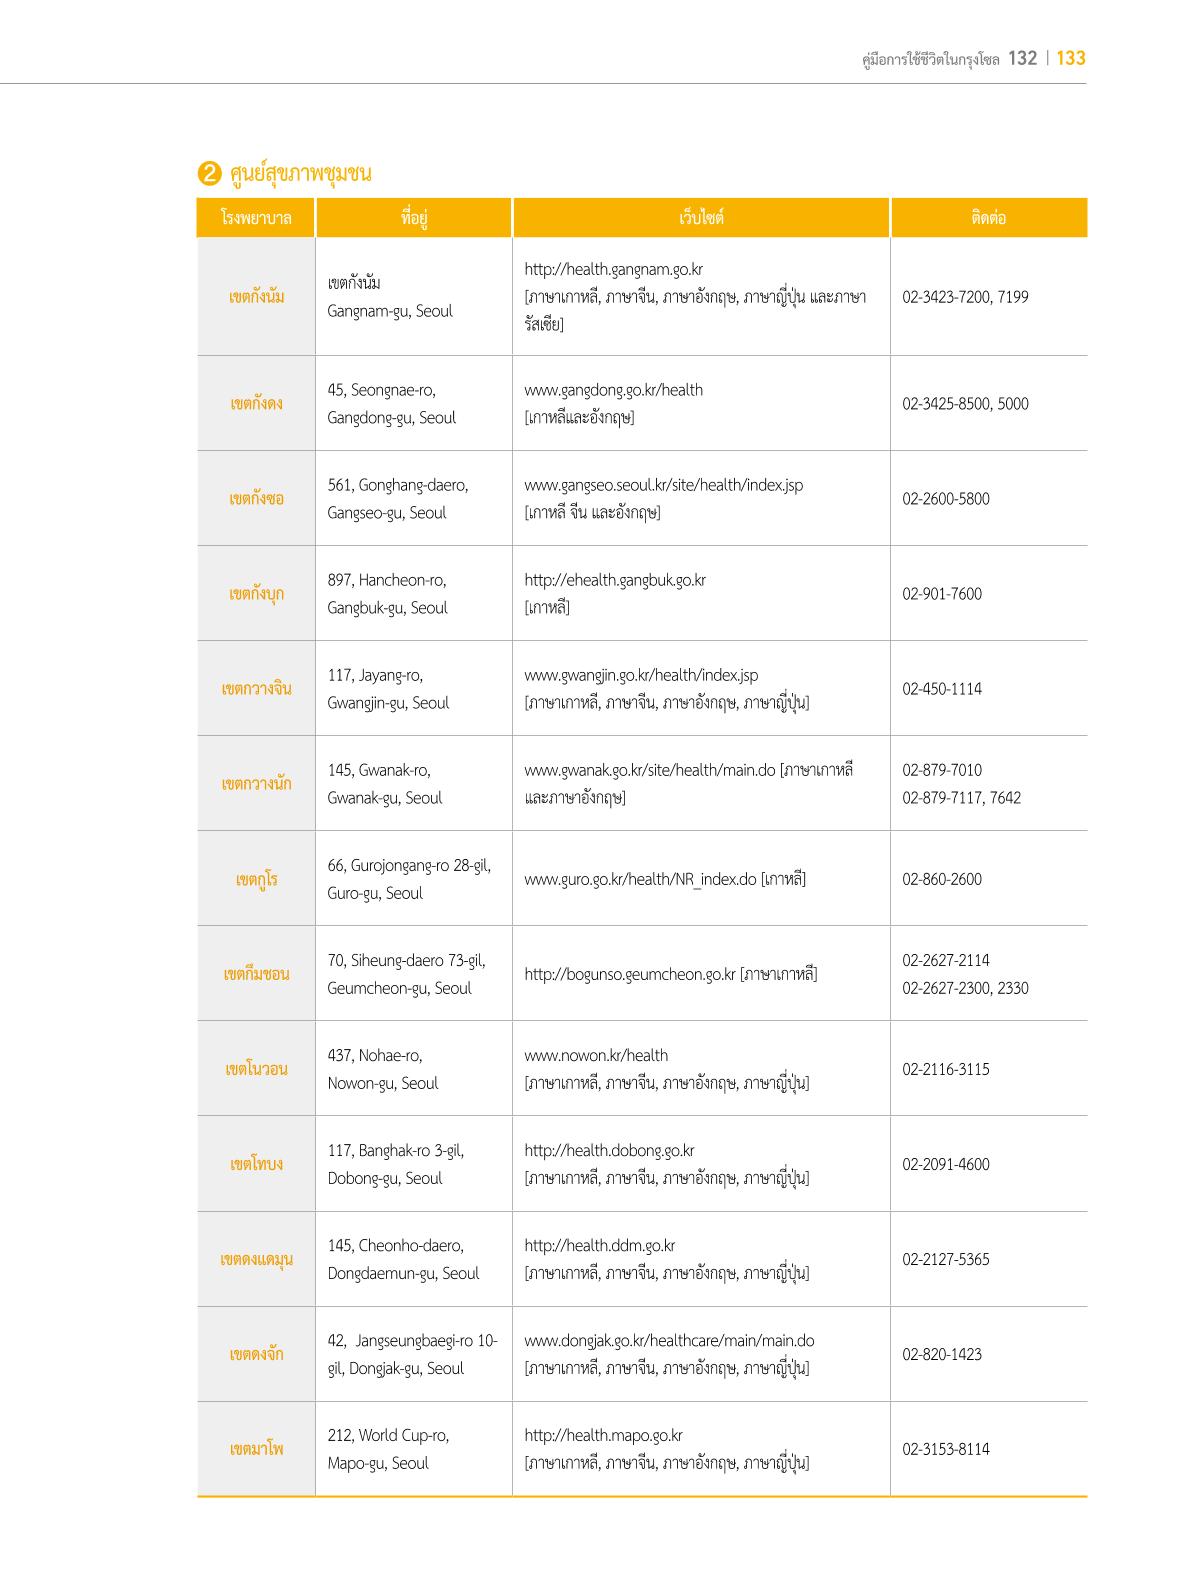Open the www.gangdong.go.kr/health link

coord(613,390)
